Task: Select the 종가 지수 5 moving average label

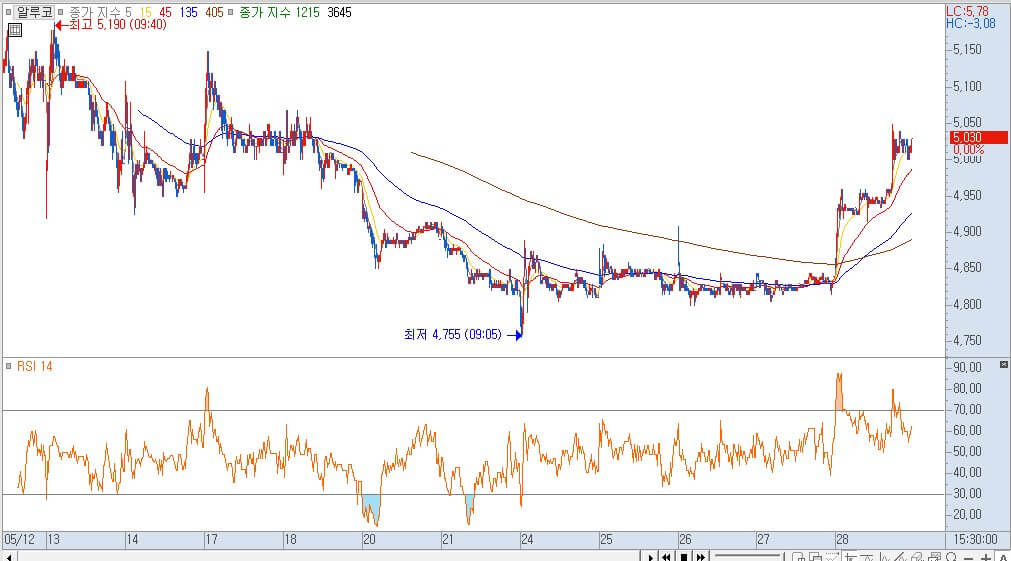Action: point(101,12)
